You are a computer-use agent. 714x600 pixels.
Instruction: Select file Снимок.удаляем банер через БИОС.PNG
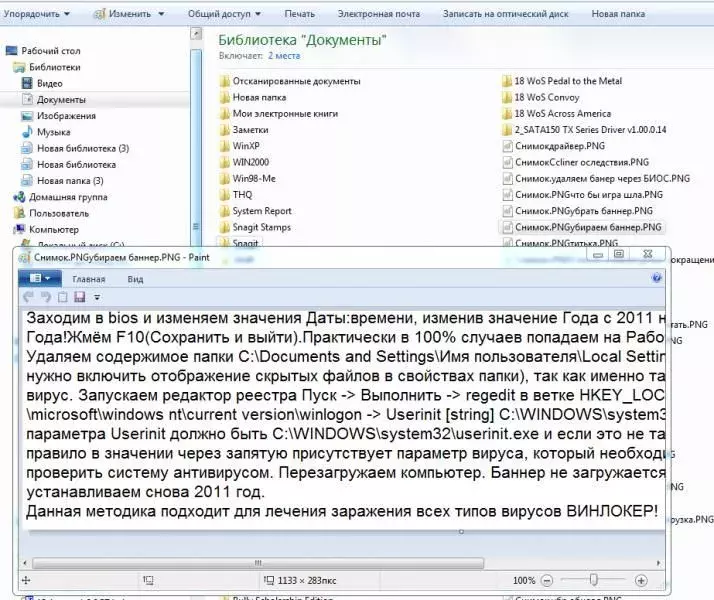(x=596, y=178)
